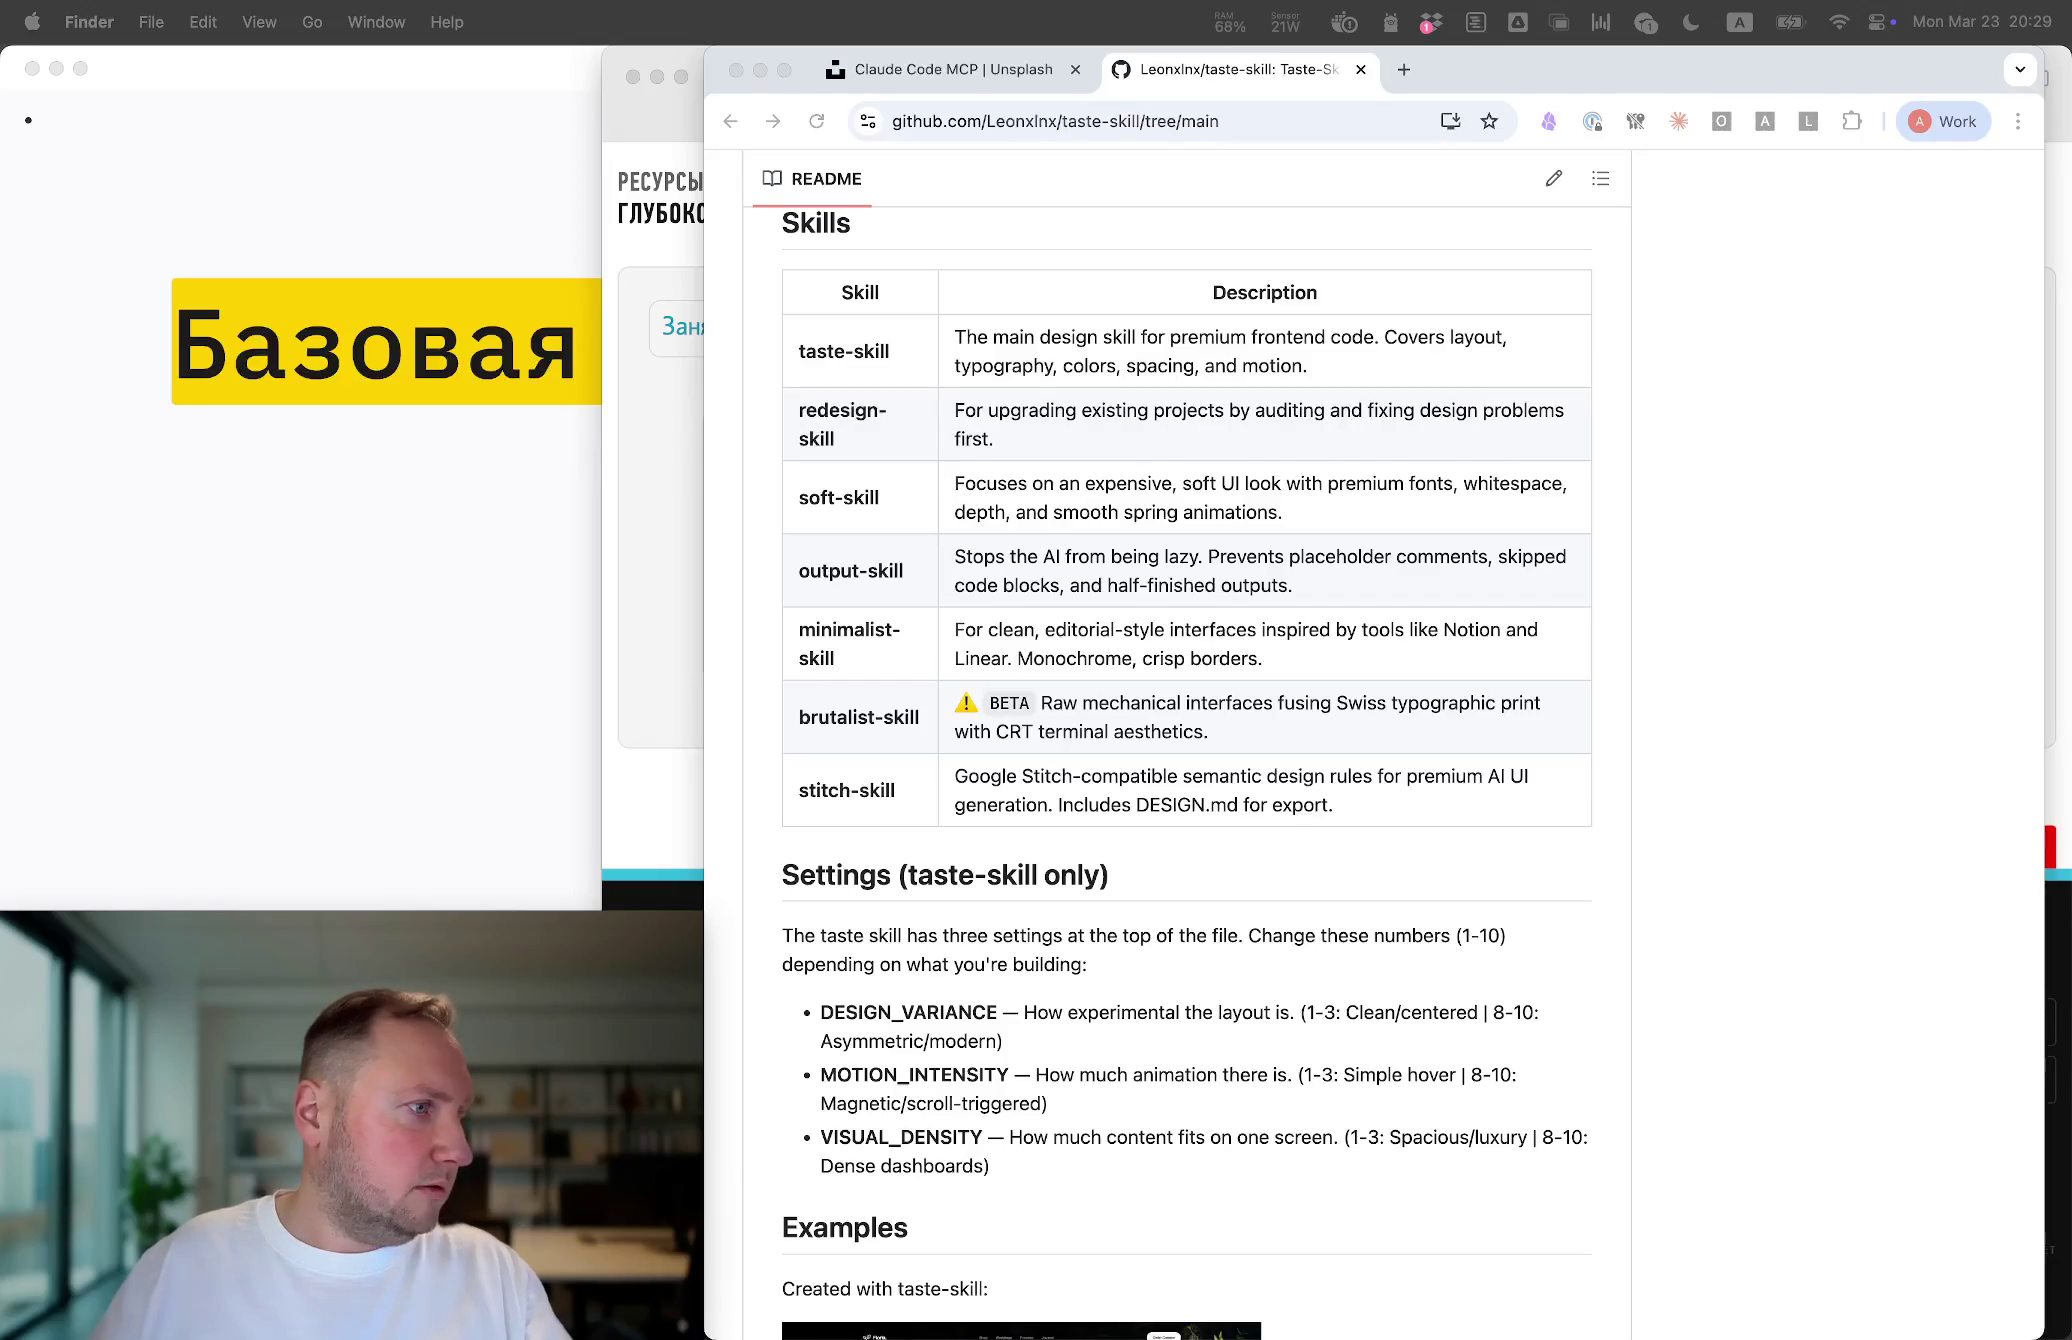The height and width of the screenshot is (1340, 2072).
Task: Click the Wi-Fi menu bar icon
Action: [x=1838, y=22]
